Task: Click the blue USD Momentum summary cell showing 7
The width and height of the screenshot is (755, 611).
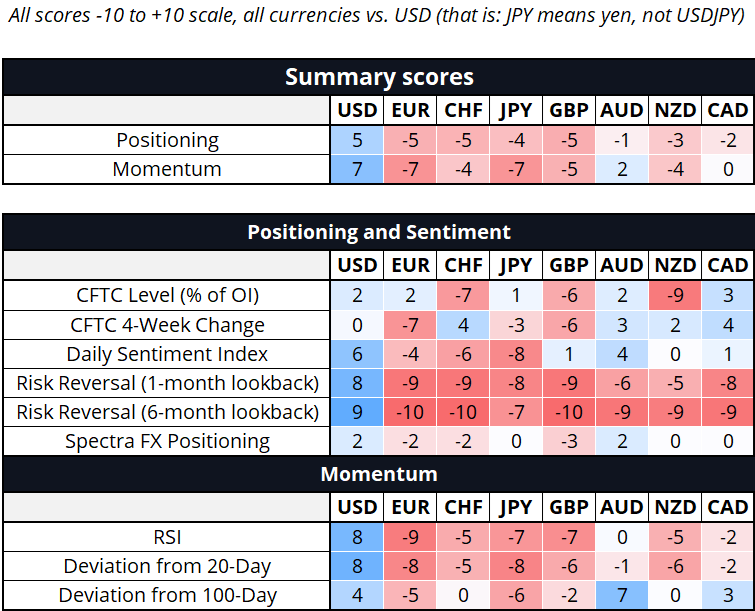Action: [x=357, y=169]
